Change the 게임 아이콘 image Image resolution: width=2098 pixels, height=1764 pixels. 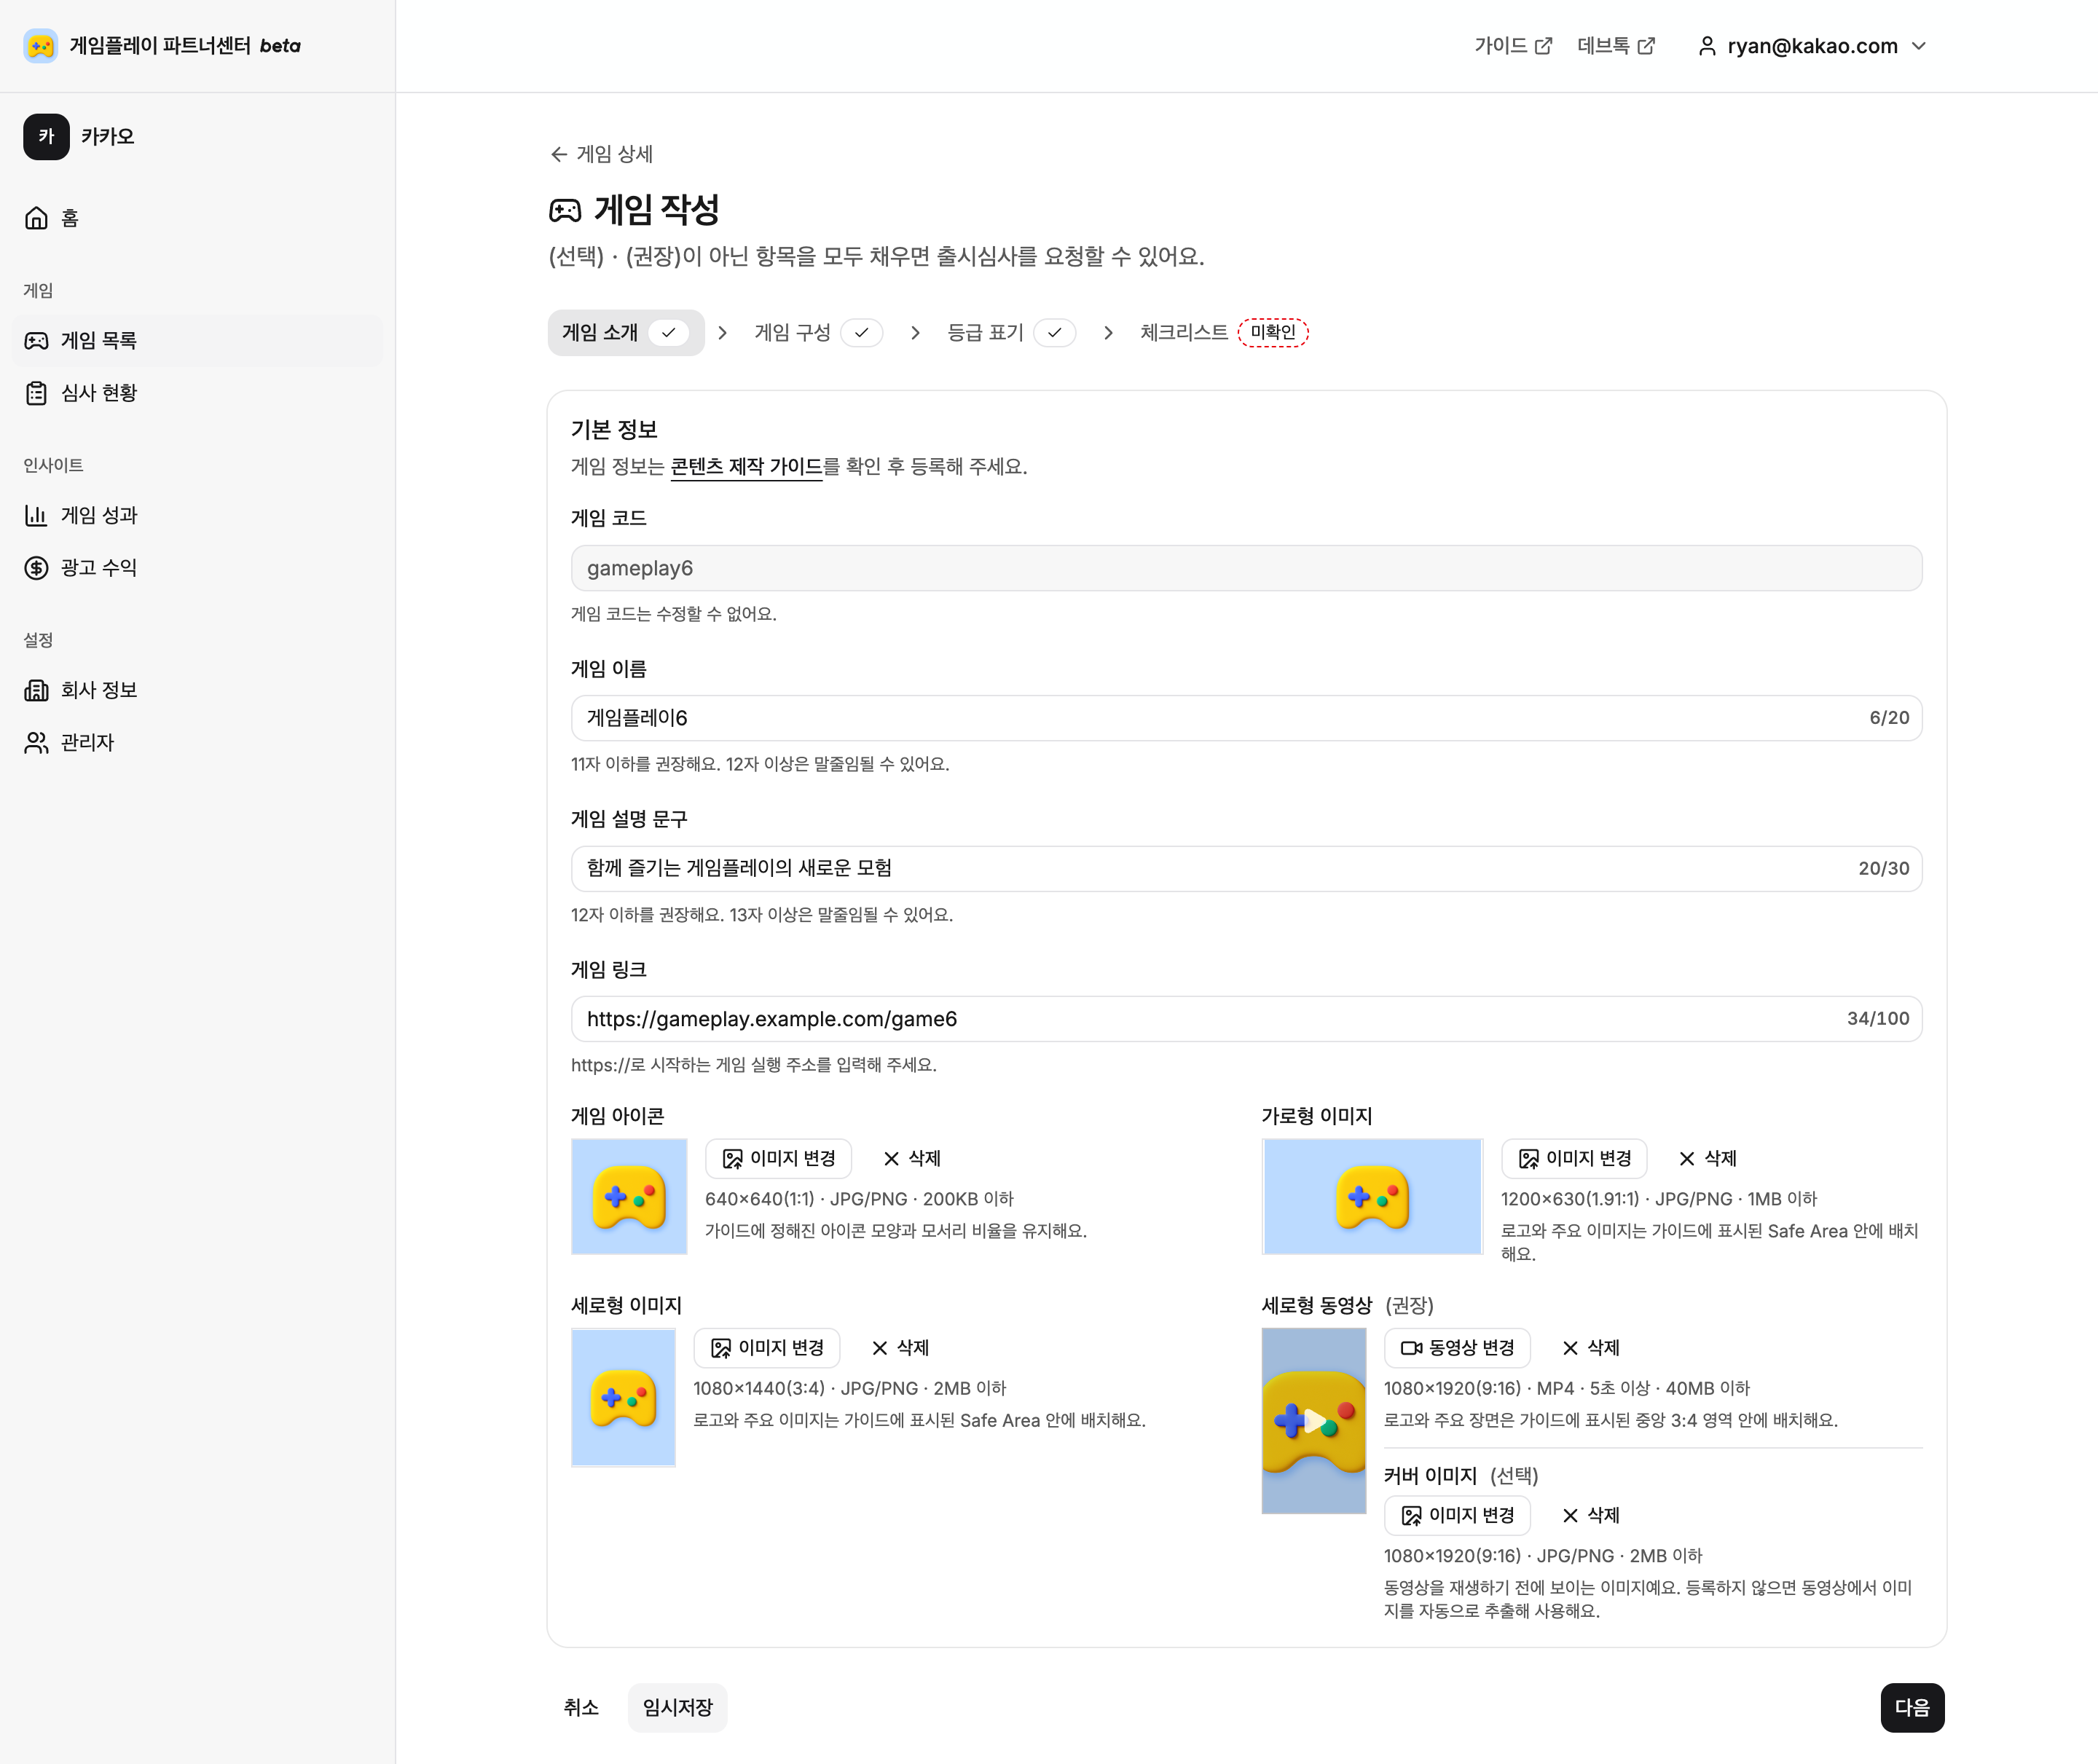[x=779, y=1158]
